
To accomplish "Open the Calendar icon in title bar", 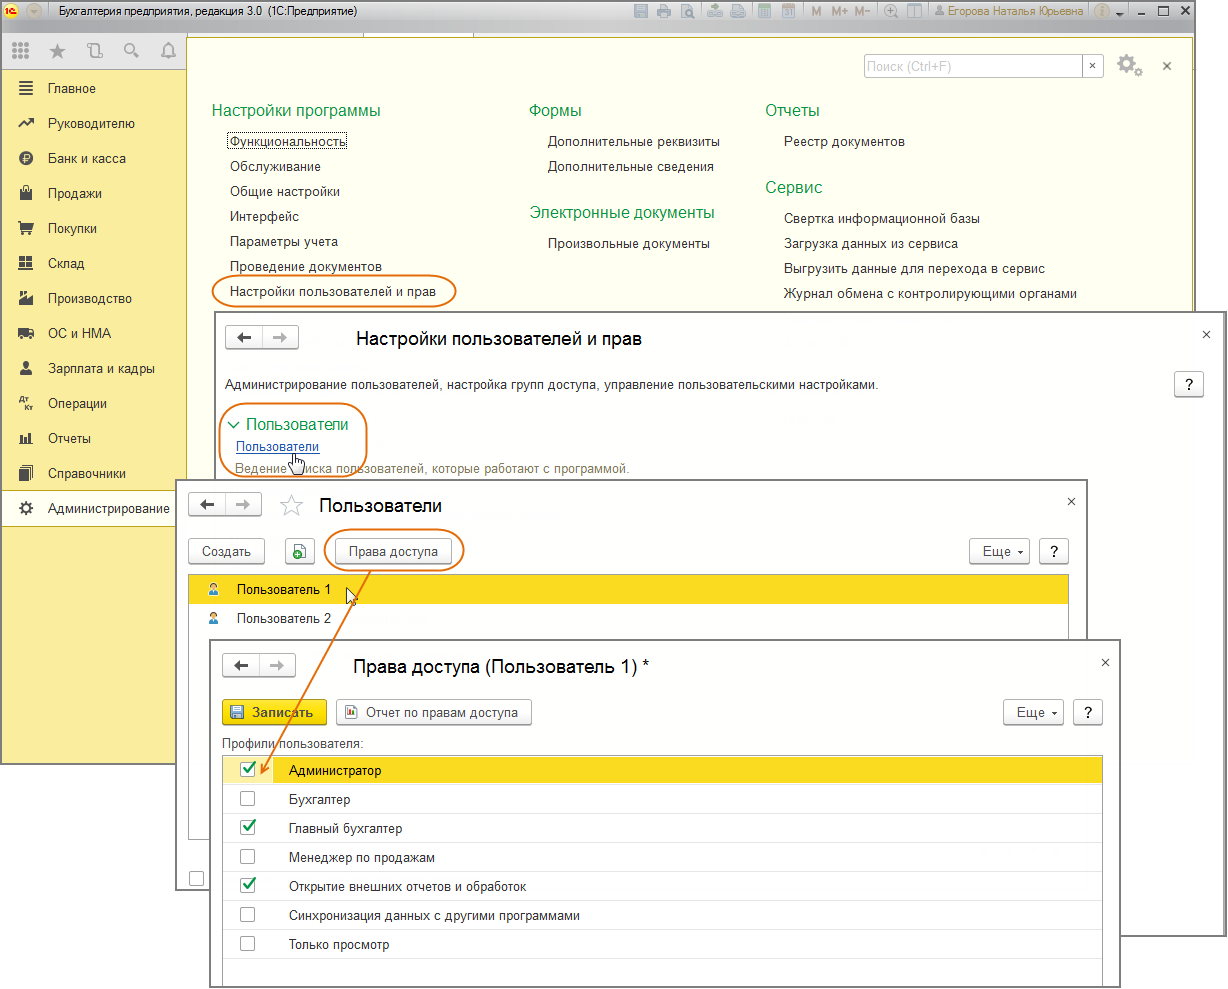I will point(788,11).
